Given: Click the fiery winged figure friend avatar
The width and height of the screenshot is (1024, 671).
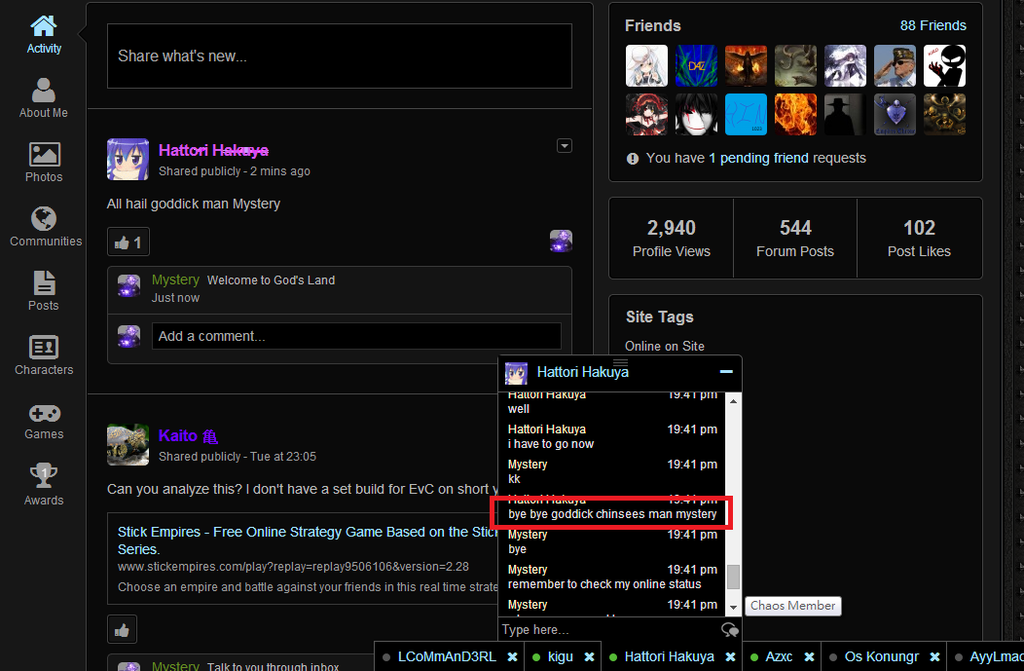Looking at the screenshot, I should (746, 66).
